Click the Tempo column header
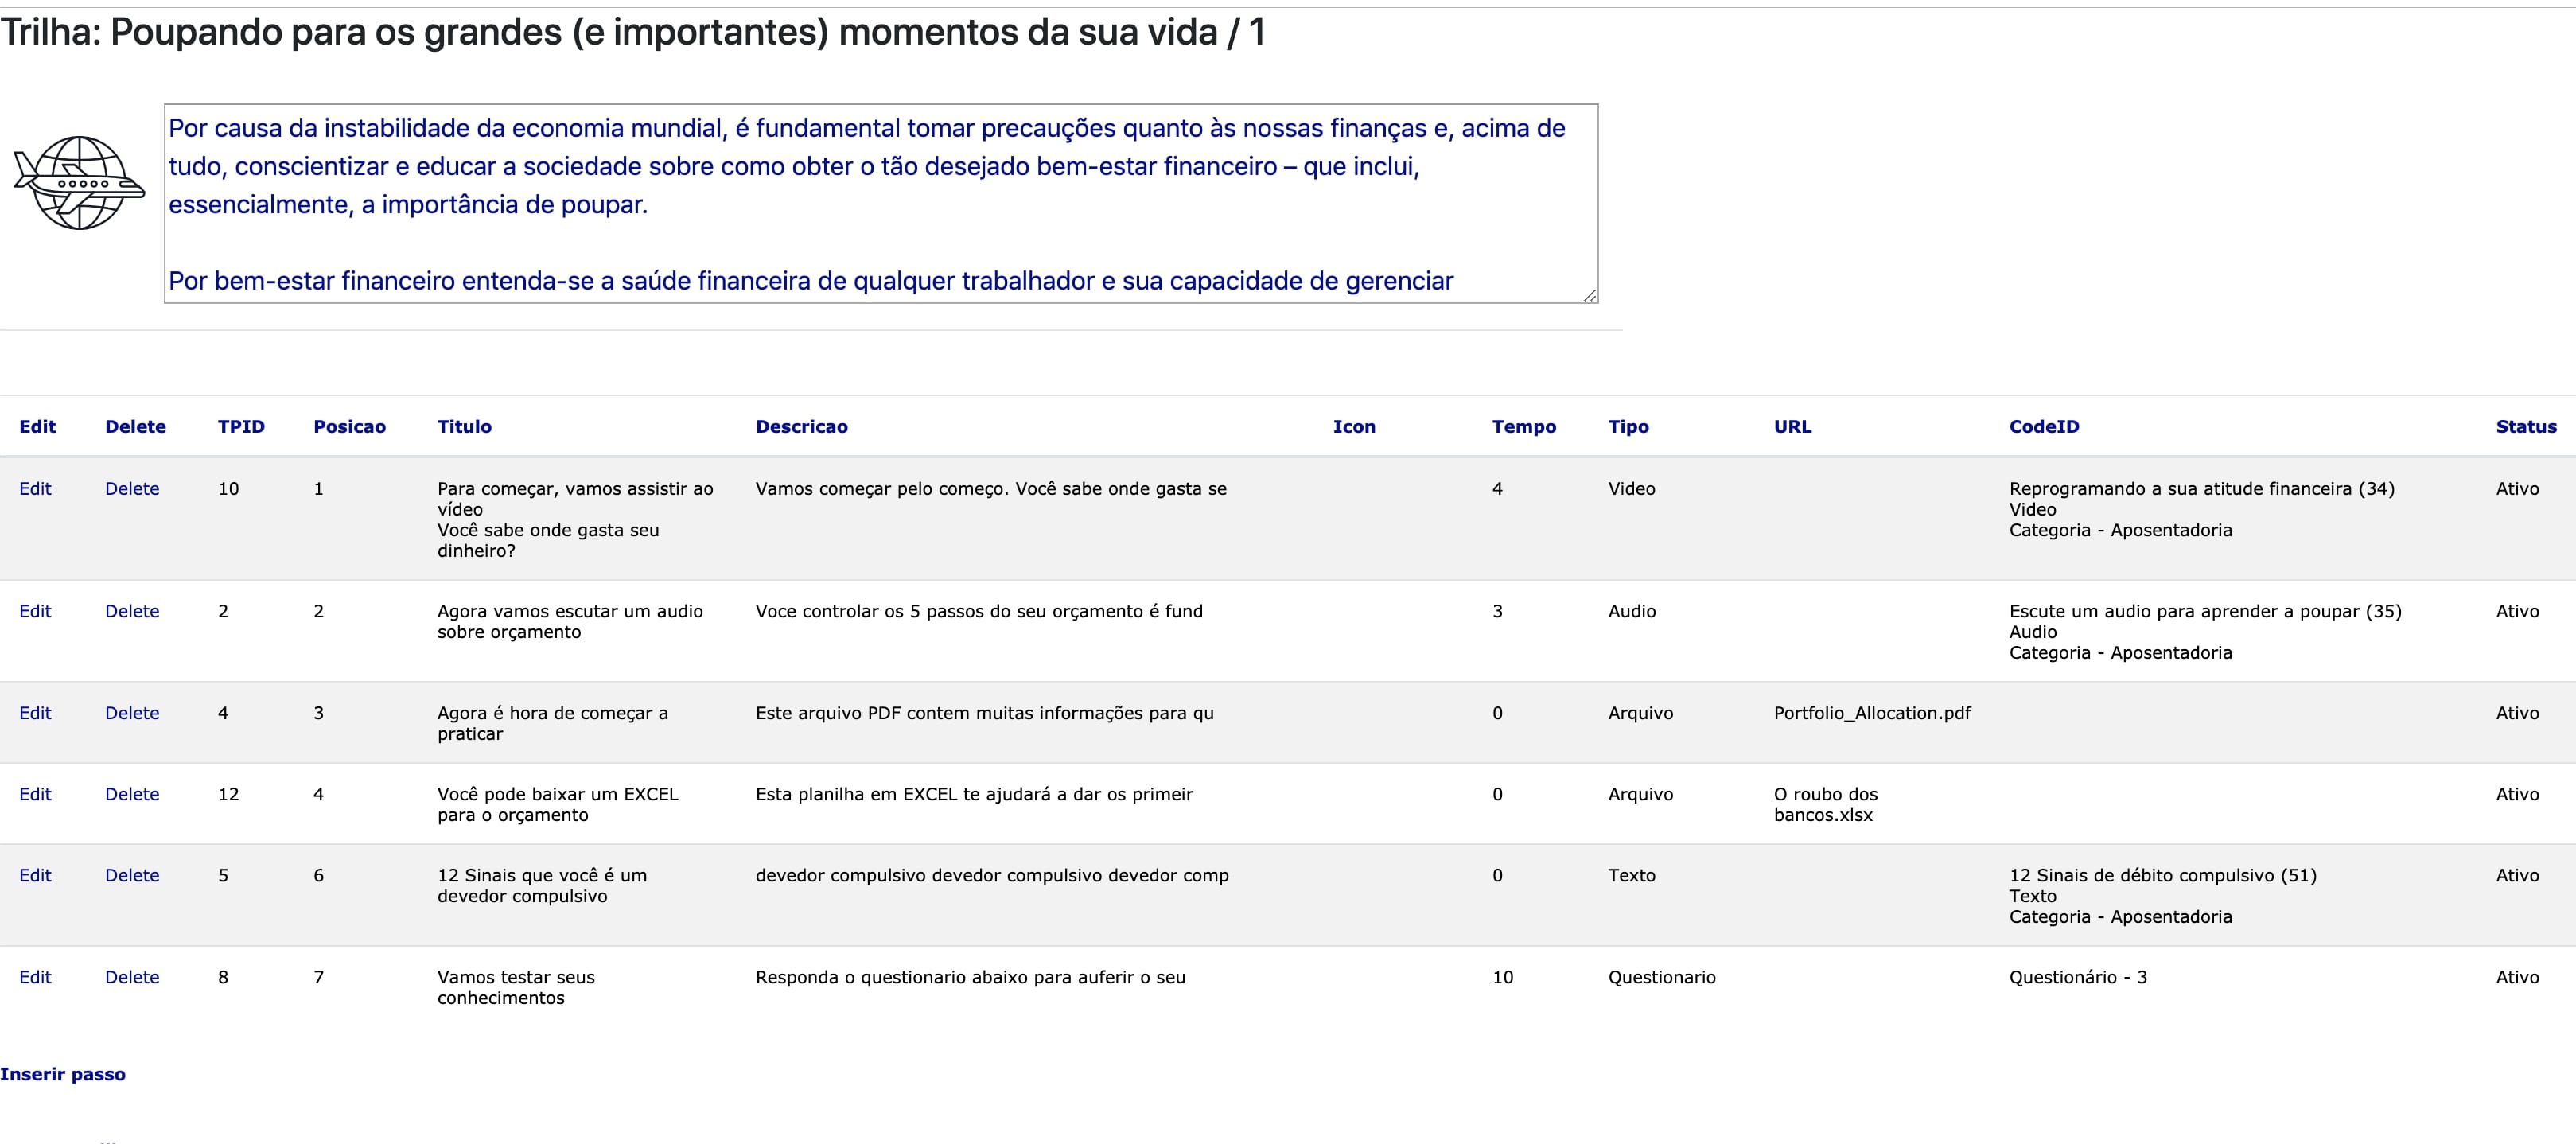 (x=1523, y=427)
